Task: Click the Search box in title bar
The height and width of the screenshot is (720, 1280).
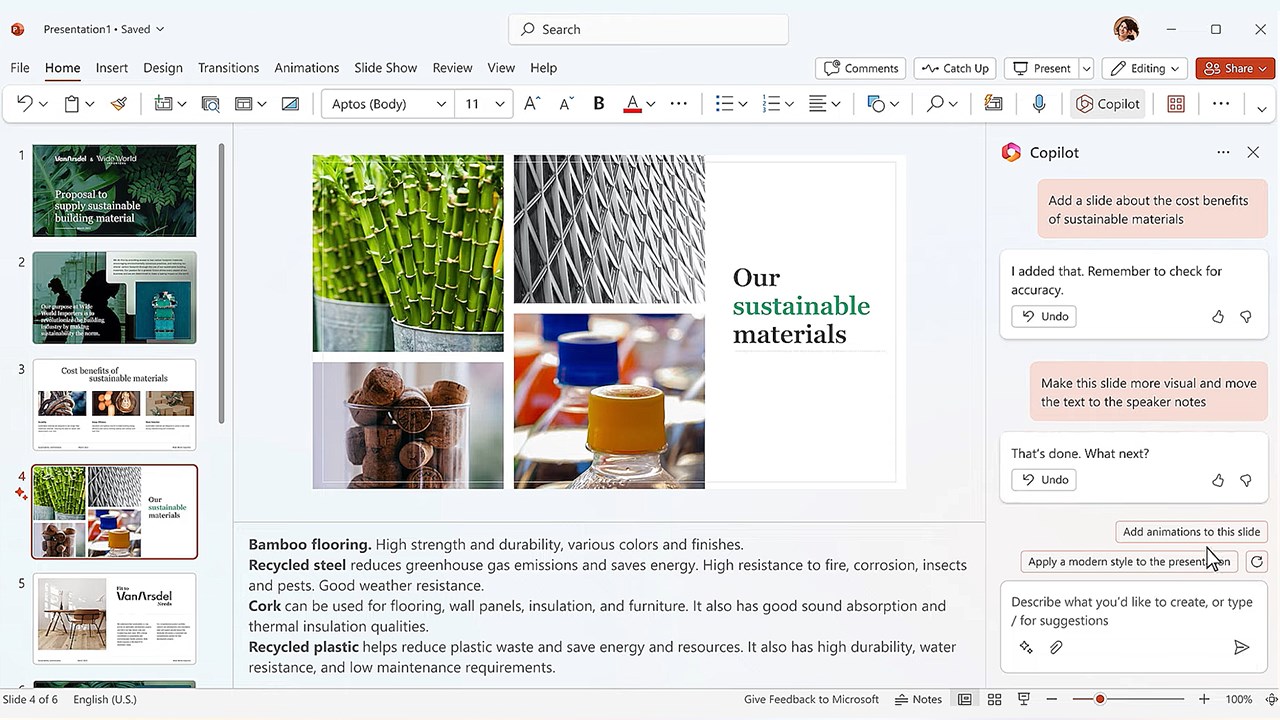Action: tap(649, 29)
